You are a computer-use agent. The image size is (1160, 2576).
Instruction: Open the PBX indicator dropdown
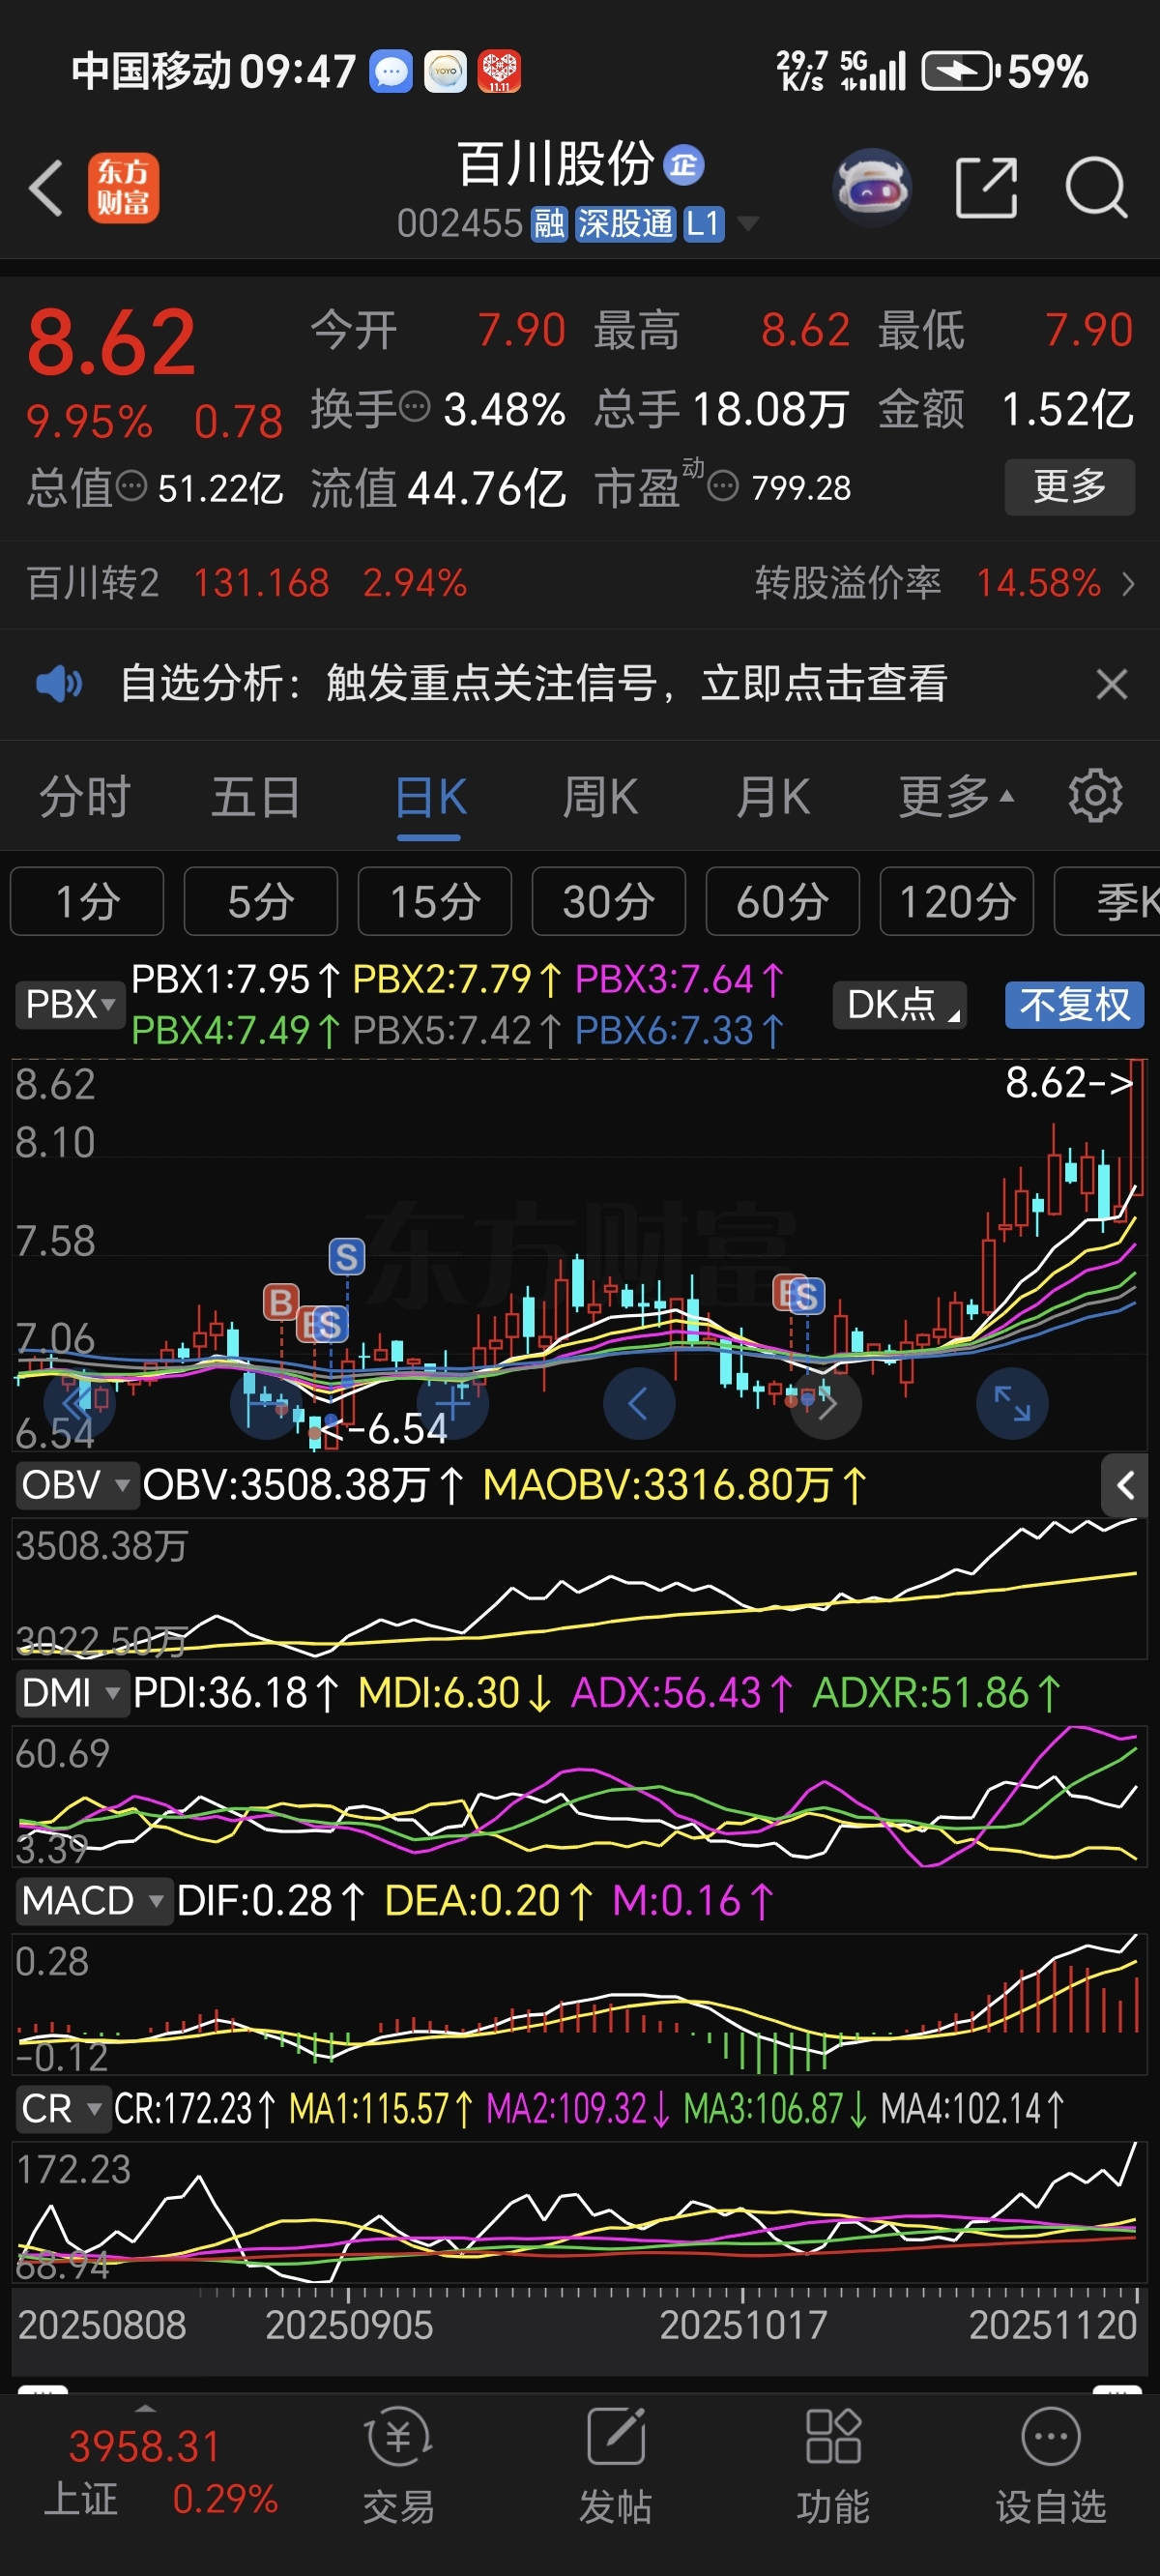click(x=70, y=1004)
